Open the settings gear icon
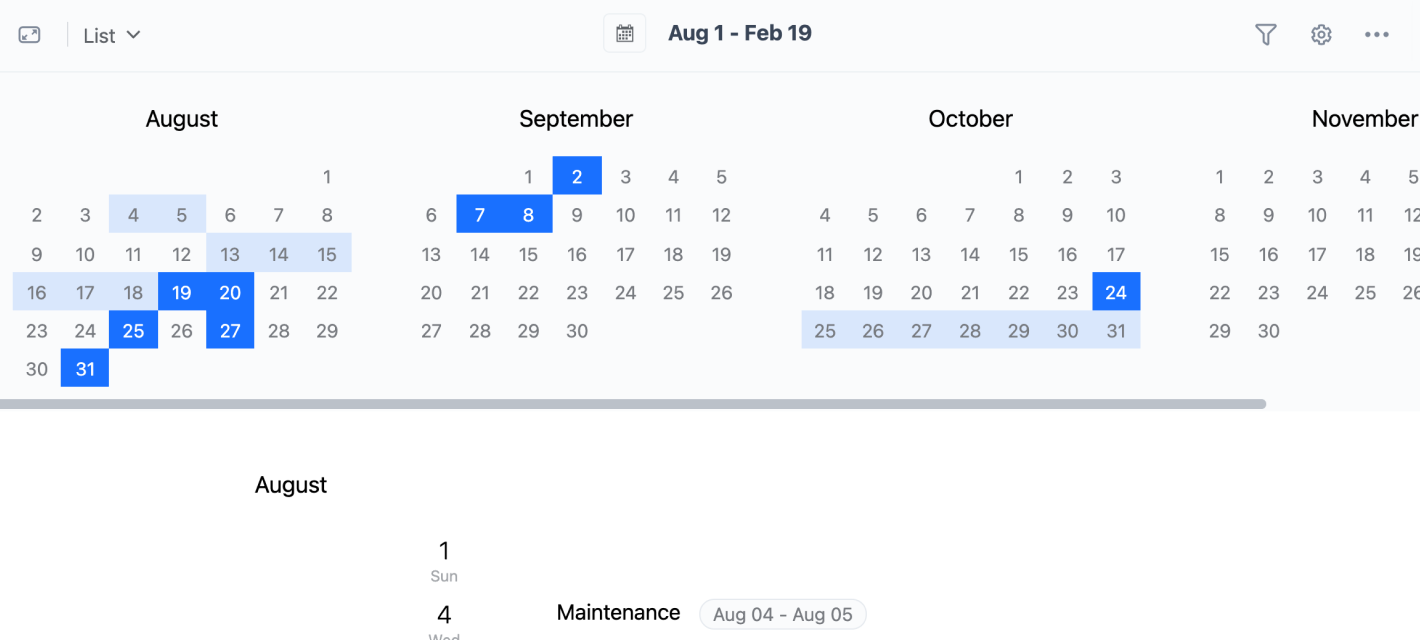This screenshot has width=1420, height=640. 1321,35
